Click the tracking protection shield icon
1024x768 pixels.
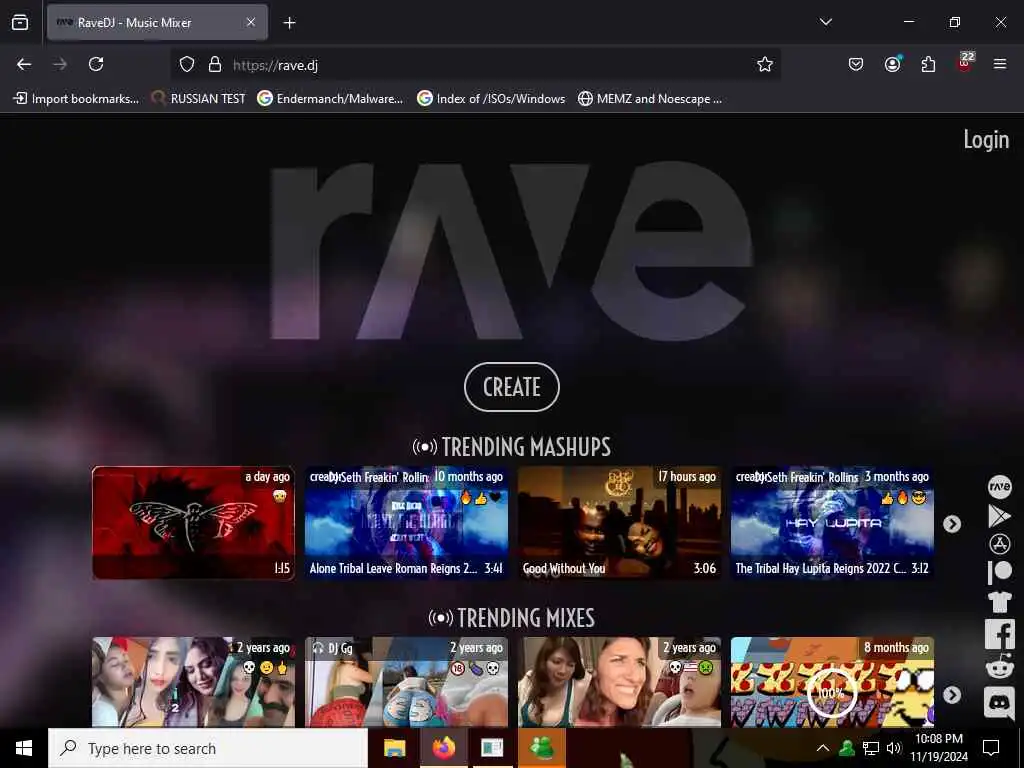[187, 64]
